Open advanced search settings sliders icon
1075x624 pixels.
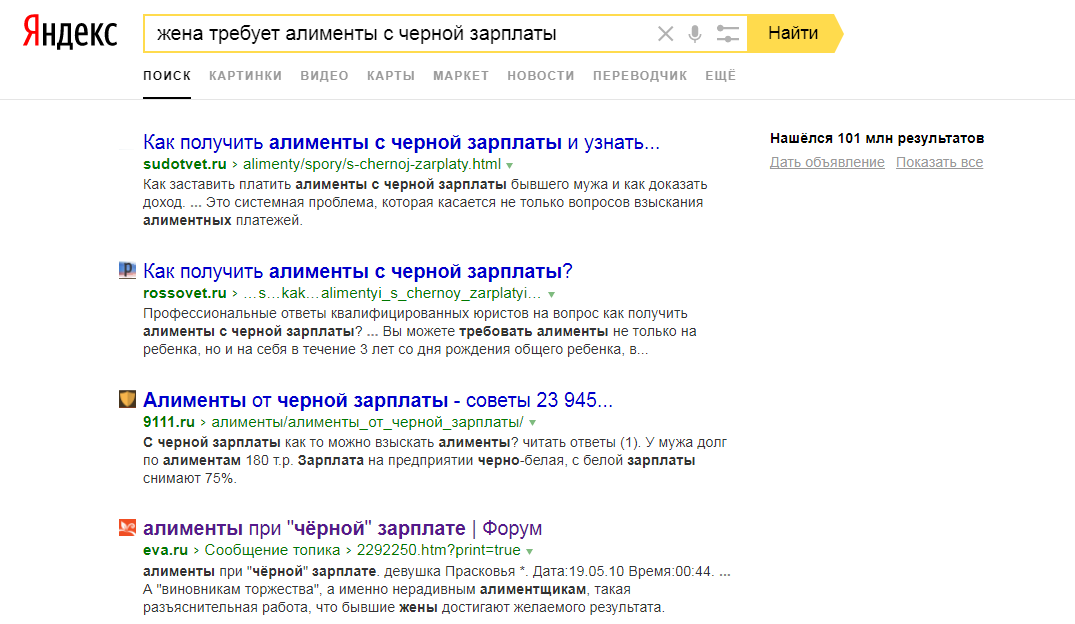coord(727,34)
